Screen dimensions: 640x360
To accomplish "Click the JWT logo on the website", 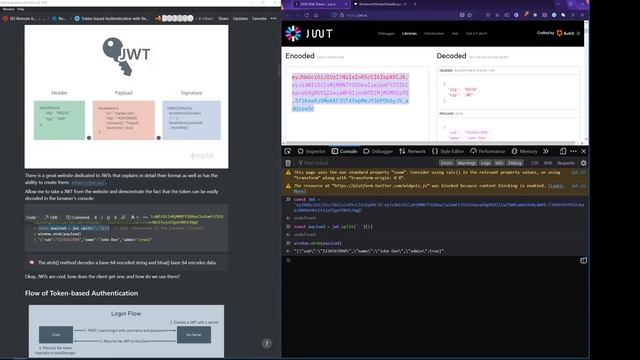I will click(x=309, y=33).
